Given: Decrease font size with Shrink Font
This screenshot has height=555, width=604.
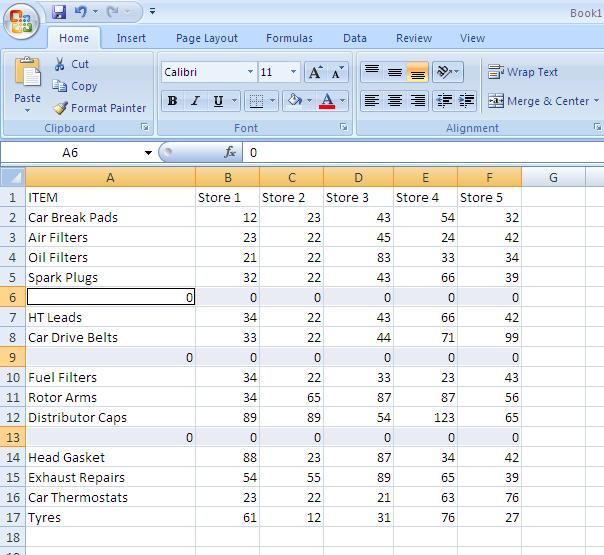Looking at the screenshot, I should click(x=337, y=72).
